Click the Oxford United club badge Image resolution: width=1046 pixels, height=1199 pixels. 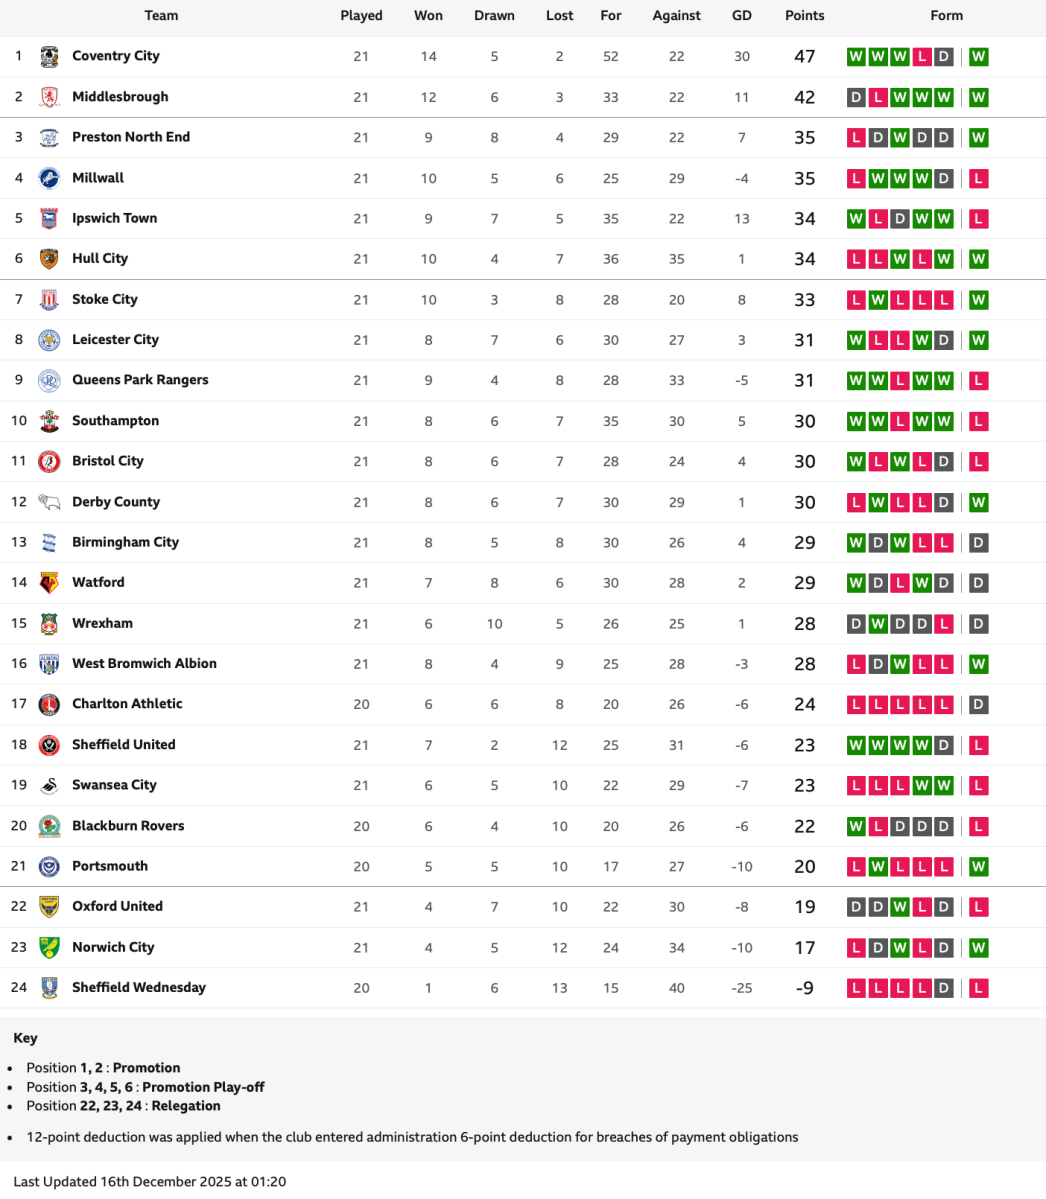(49, 907)
